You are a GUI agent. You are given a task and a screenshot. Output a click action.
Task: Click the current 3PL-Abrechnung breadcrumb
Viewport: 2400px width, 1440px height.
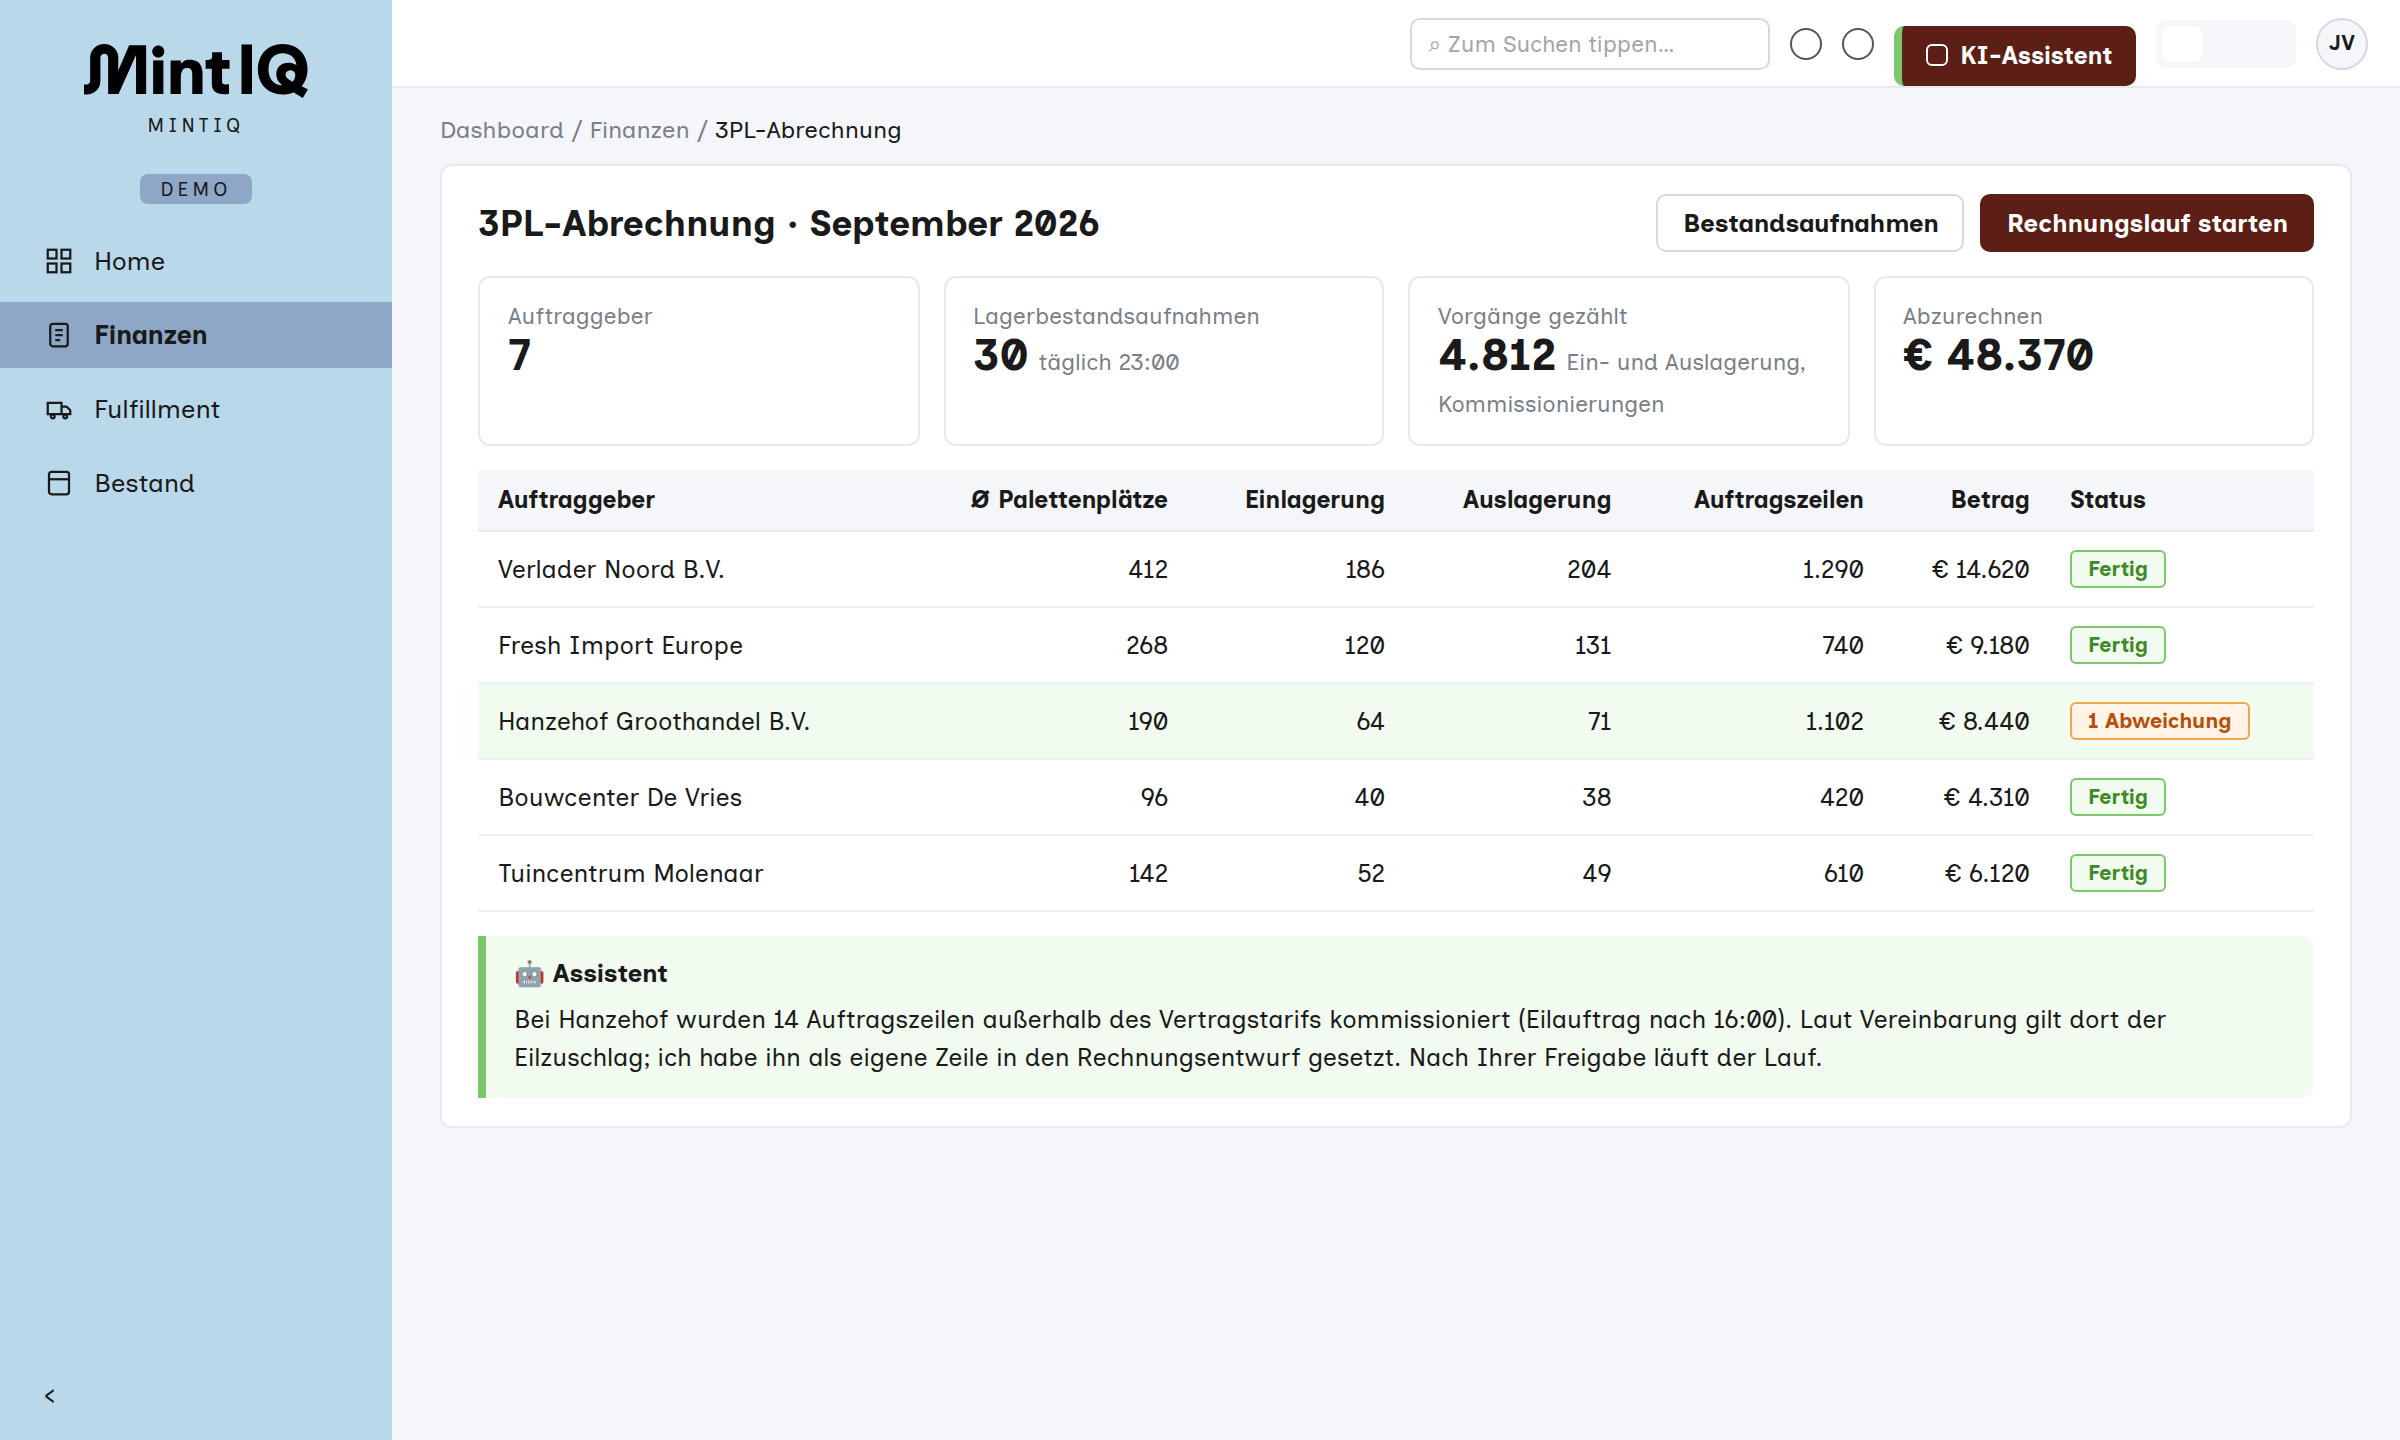click(808, 130)
